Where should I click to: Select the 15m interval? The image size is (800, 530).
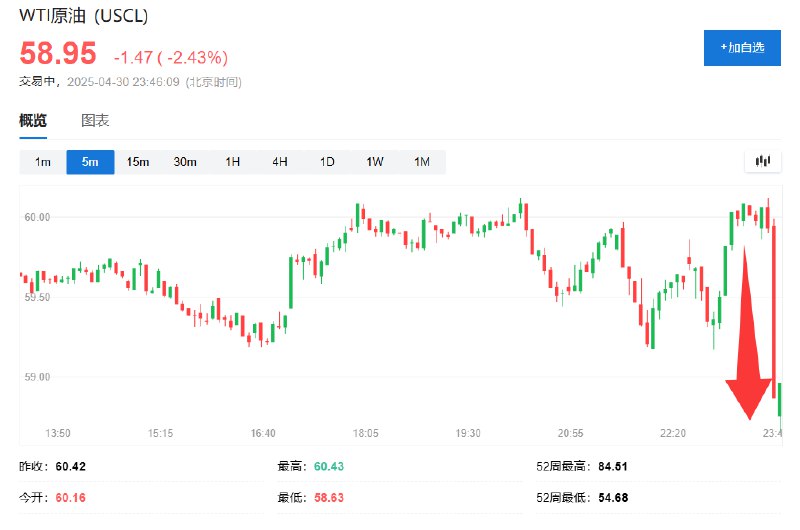[x=138, y=162]
